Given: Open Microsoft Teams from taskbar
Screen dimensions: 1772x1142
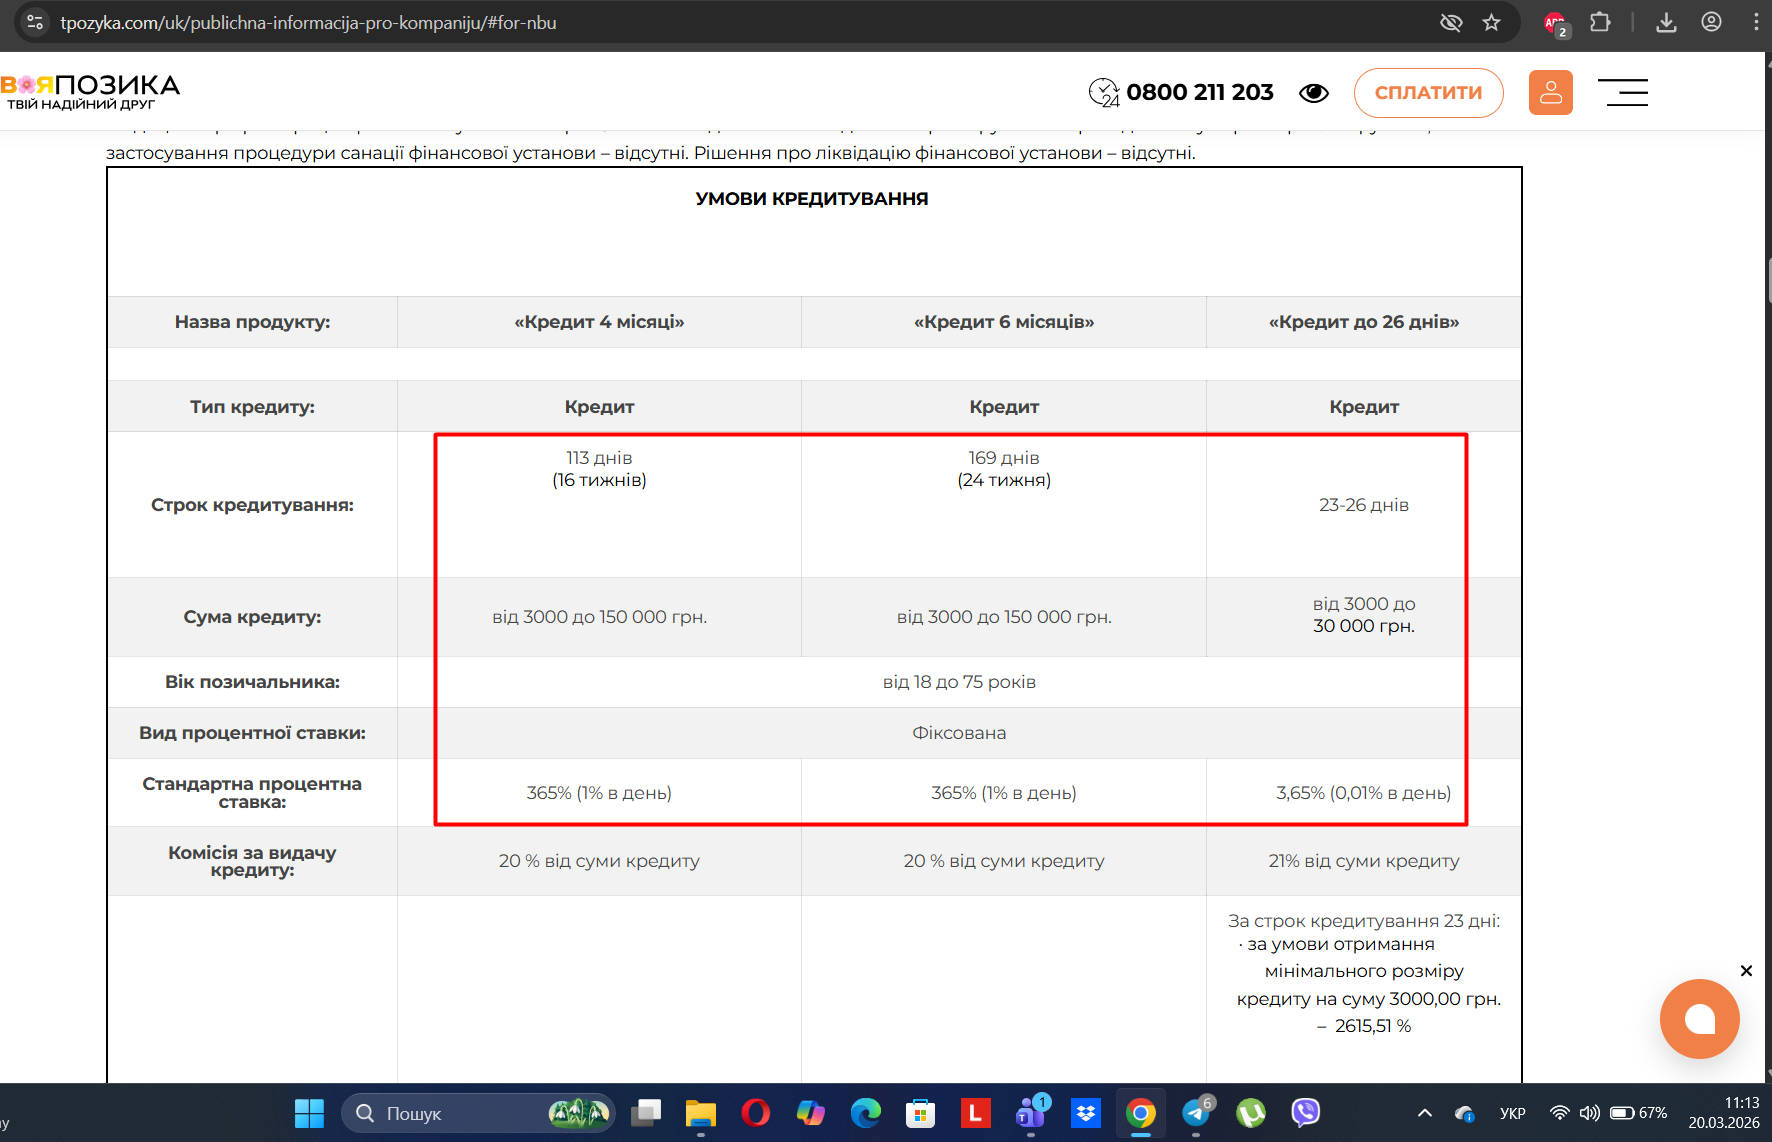Looking at the screenshot, I should point(1031,1113).
